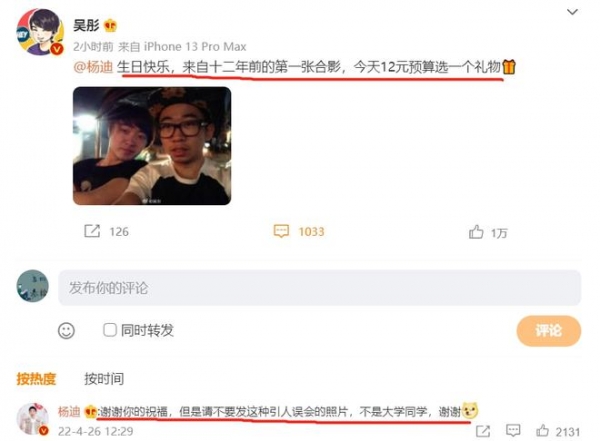600x441 pixels.
Task: Repost 杨迪's comment using share icon
Action: [x=483, y=431]
